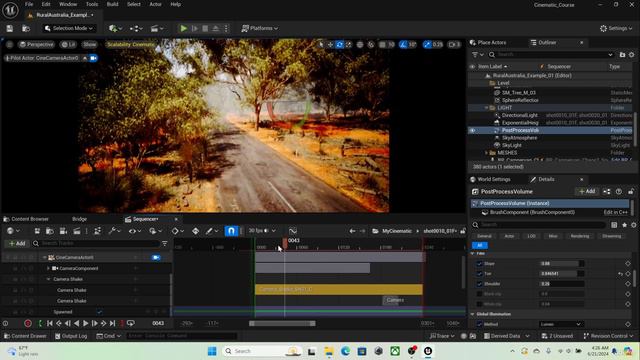Select DirectionalLight in the Outliner
The width and height of the screenshot is (640, 360).
pos(520,116)
